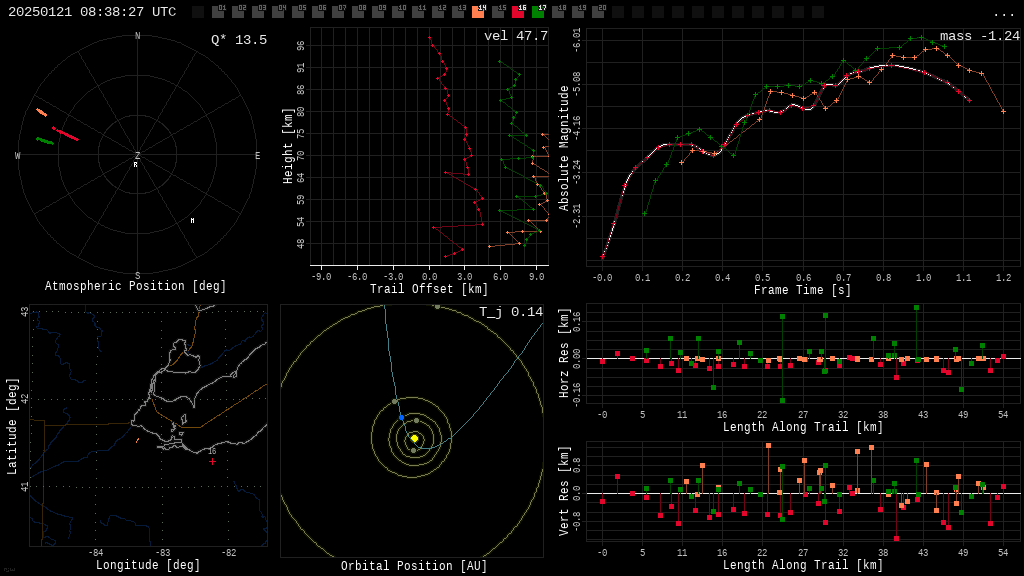Open the three-dot menu at top right
The height and width of the screenshot is (576, 1024).
point(1003,13)
